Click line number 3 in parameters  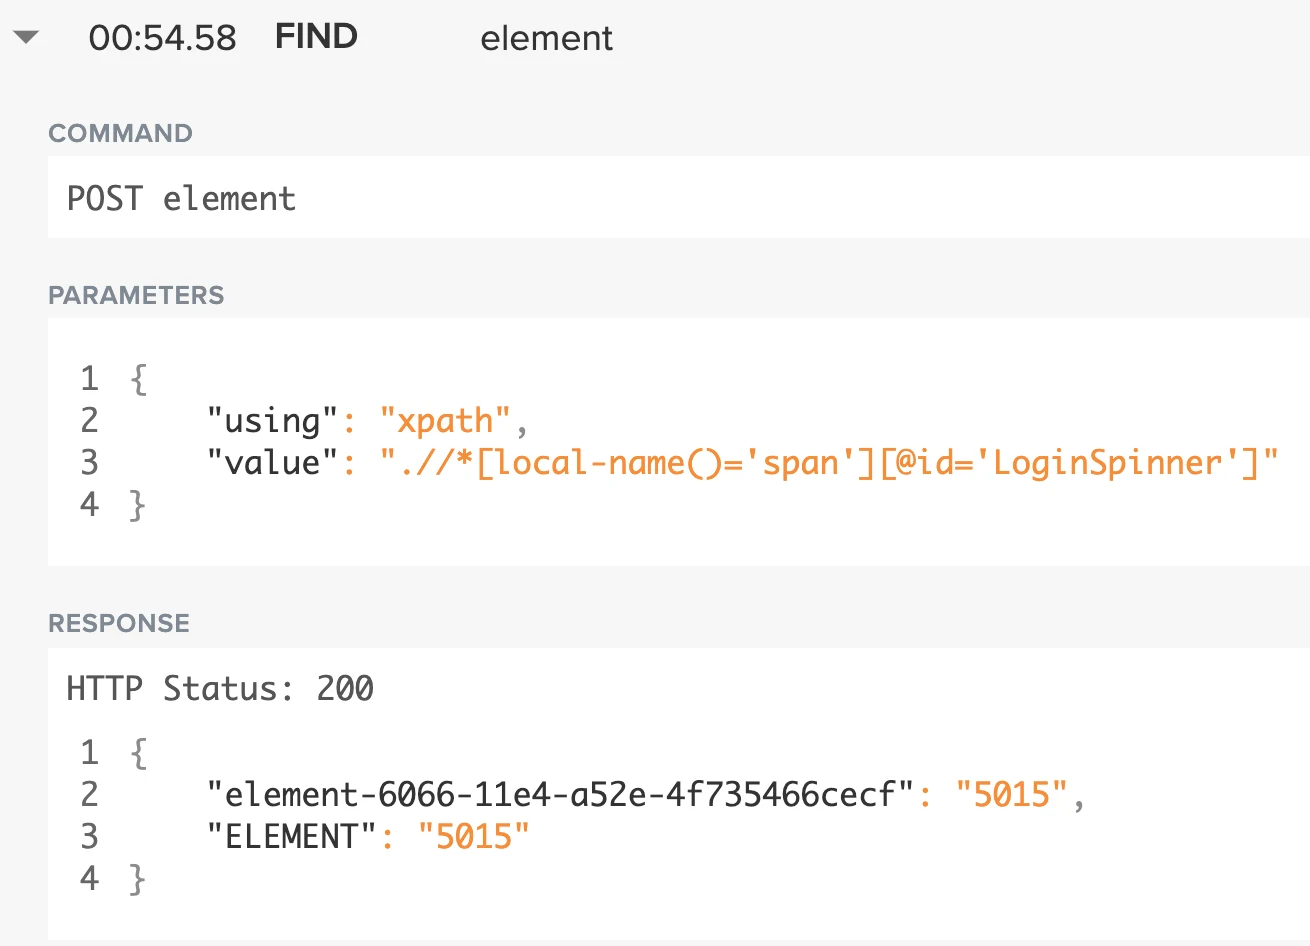pos(90,463)
